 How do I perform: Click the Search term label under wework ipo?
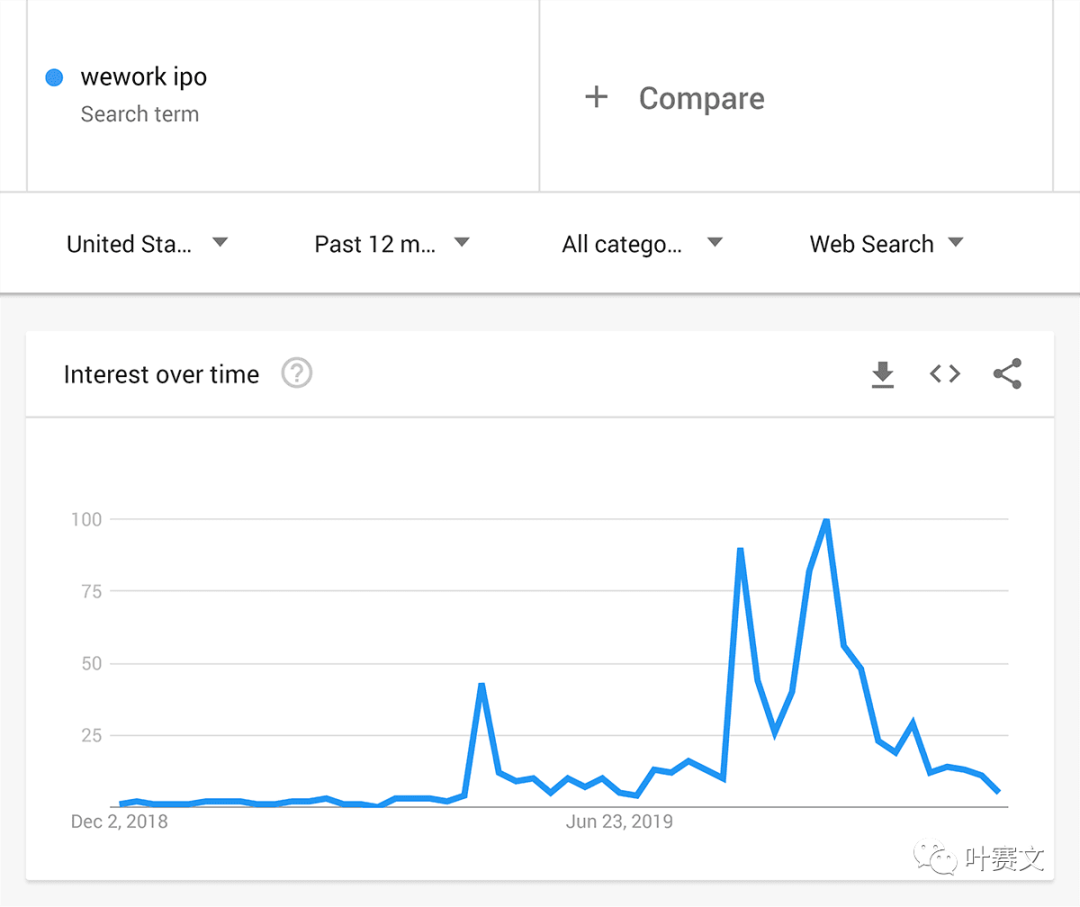(140, 114)
